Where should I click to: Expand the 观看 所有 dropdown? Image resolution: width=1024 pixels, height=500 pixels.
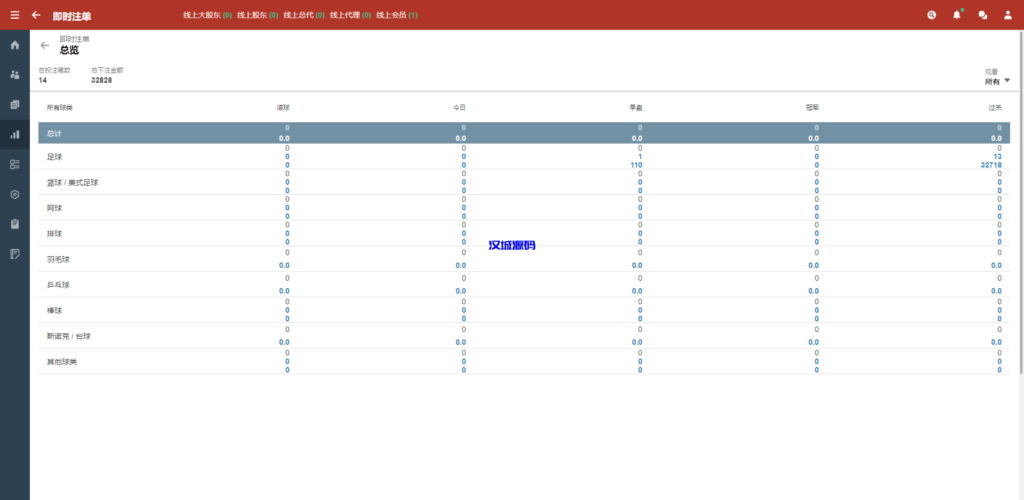pos(997,81)
